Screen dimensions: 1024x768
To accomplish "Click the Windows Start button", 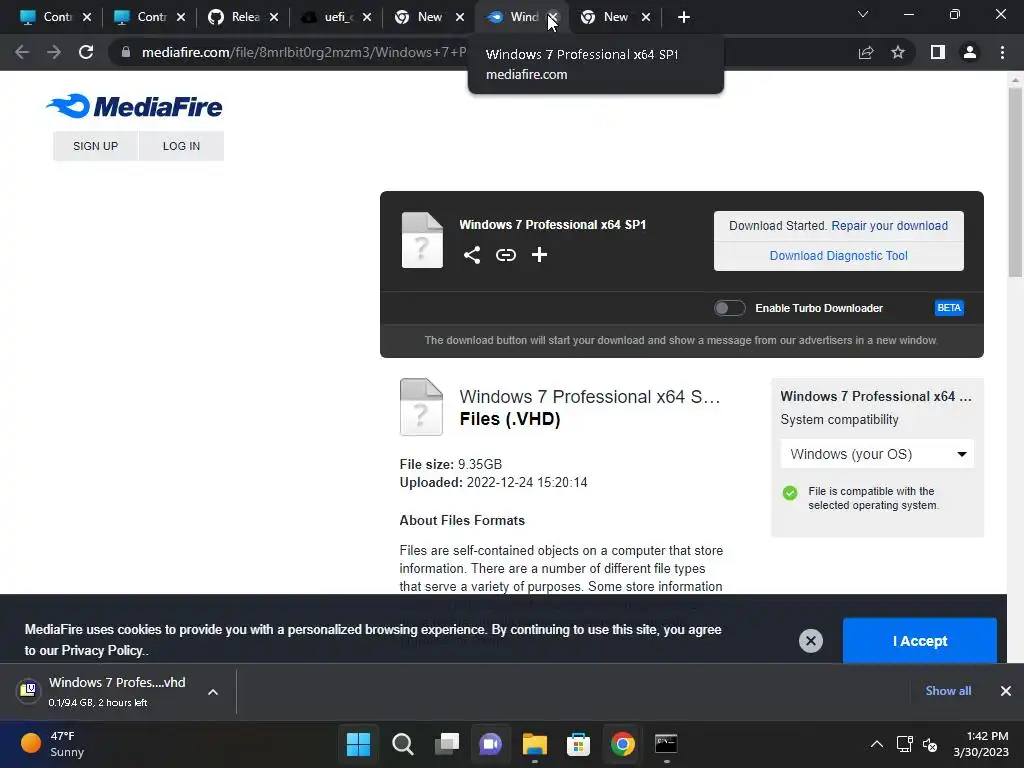I will click(x=359, y=744).
